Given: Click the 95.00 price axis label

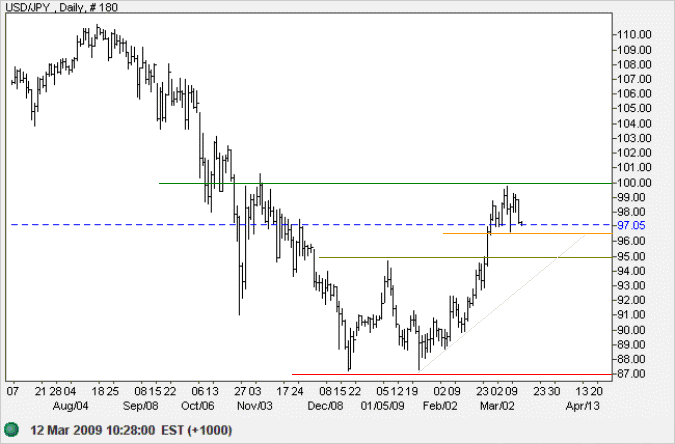Looking at the screenshot, I should pyautogui.click(x=632, y=256).
